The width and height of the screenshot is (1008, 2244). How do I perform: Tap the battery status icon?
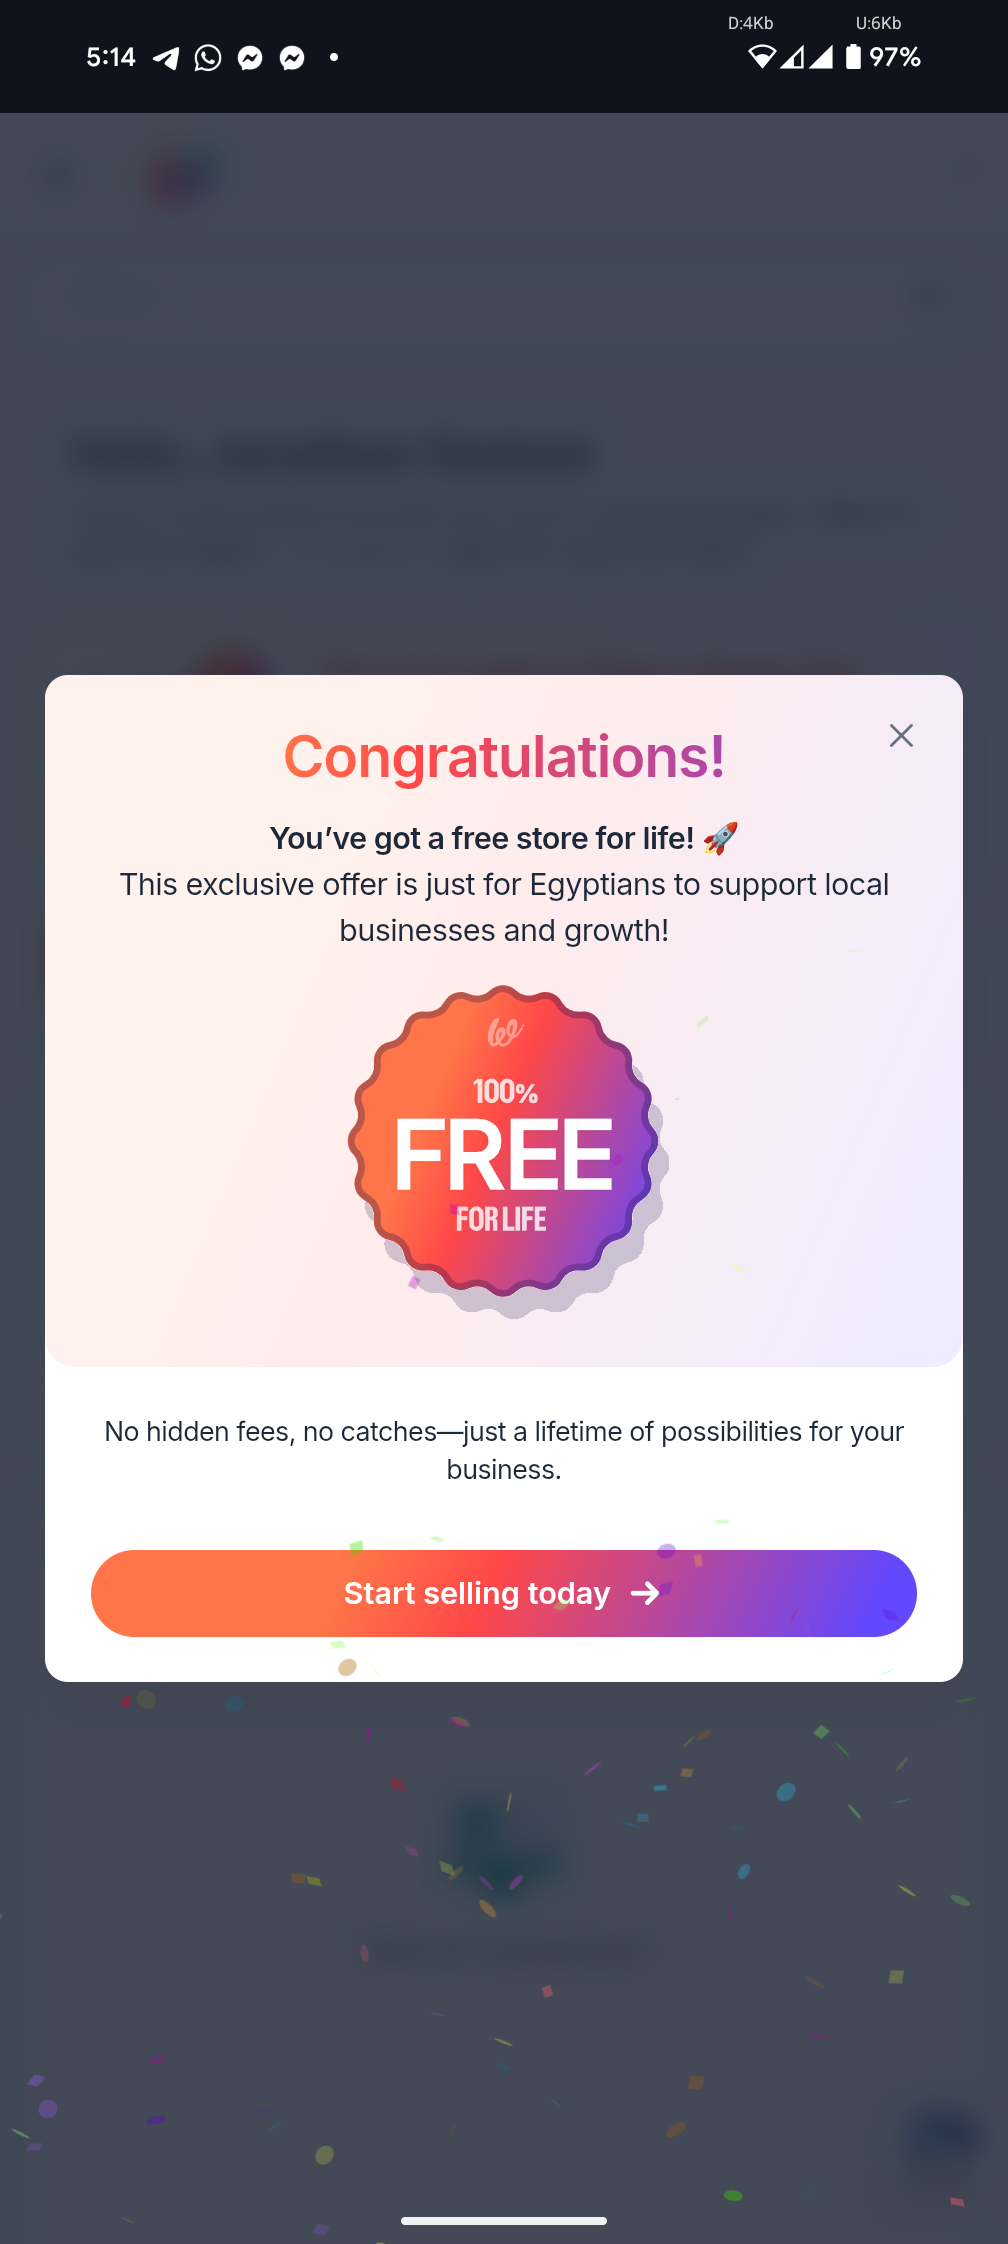(x=853, y=57)
